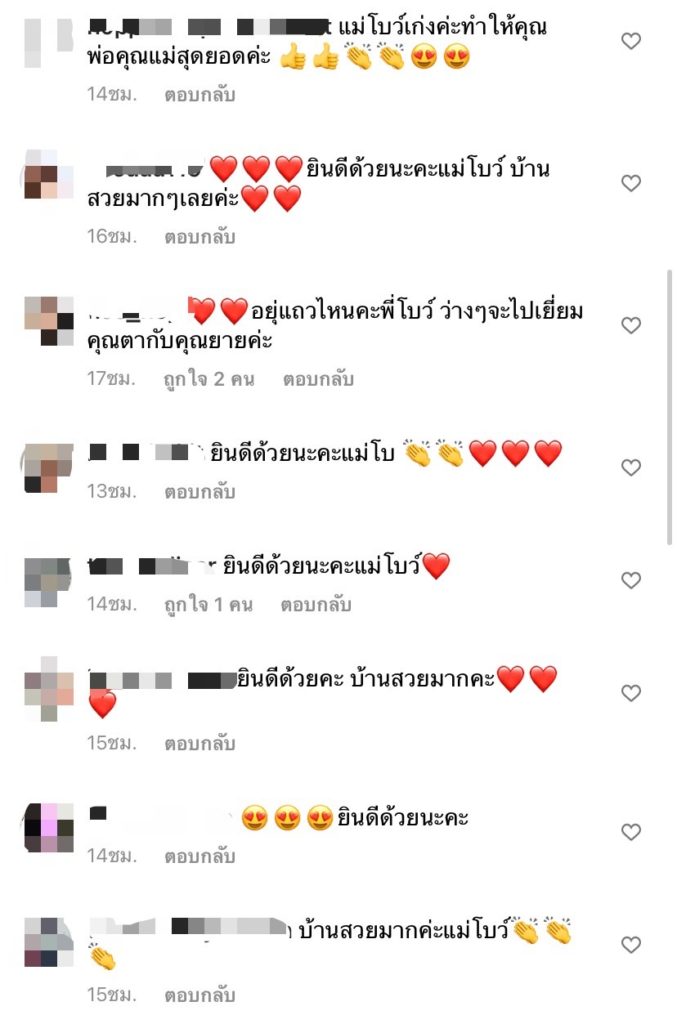The image size is (677, 1024).
Task: Reply to the 13ชม. comment
Action: click(x=199, y=492)
